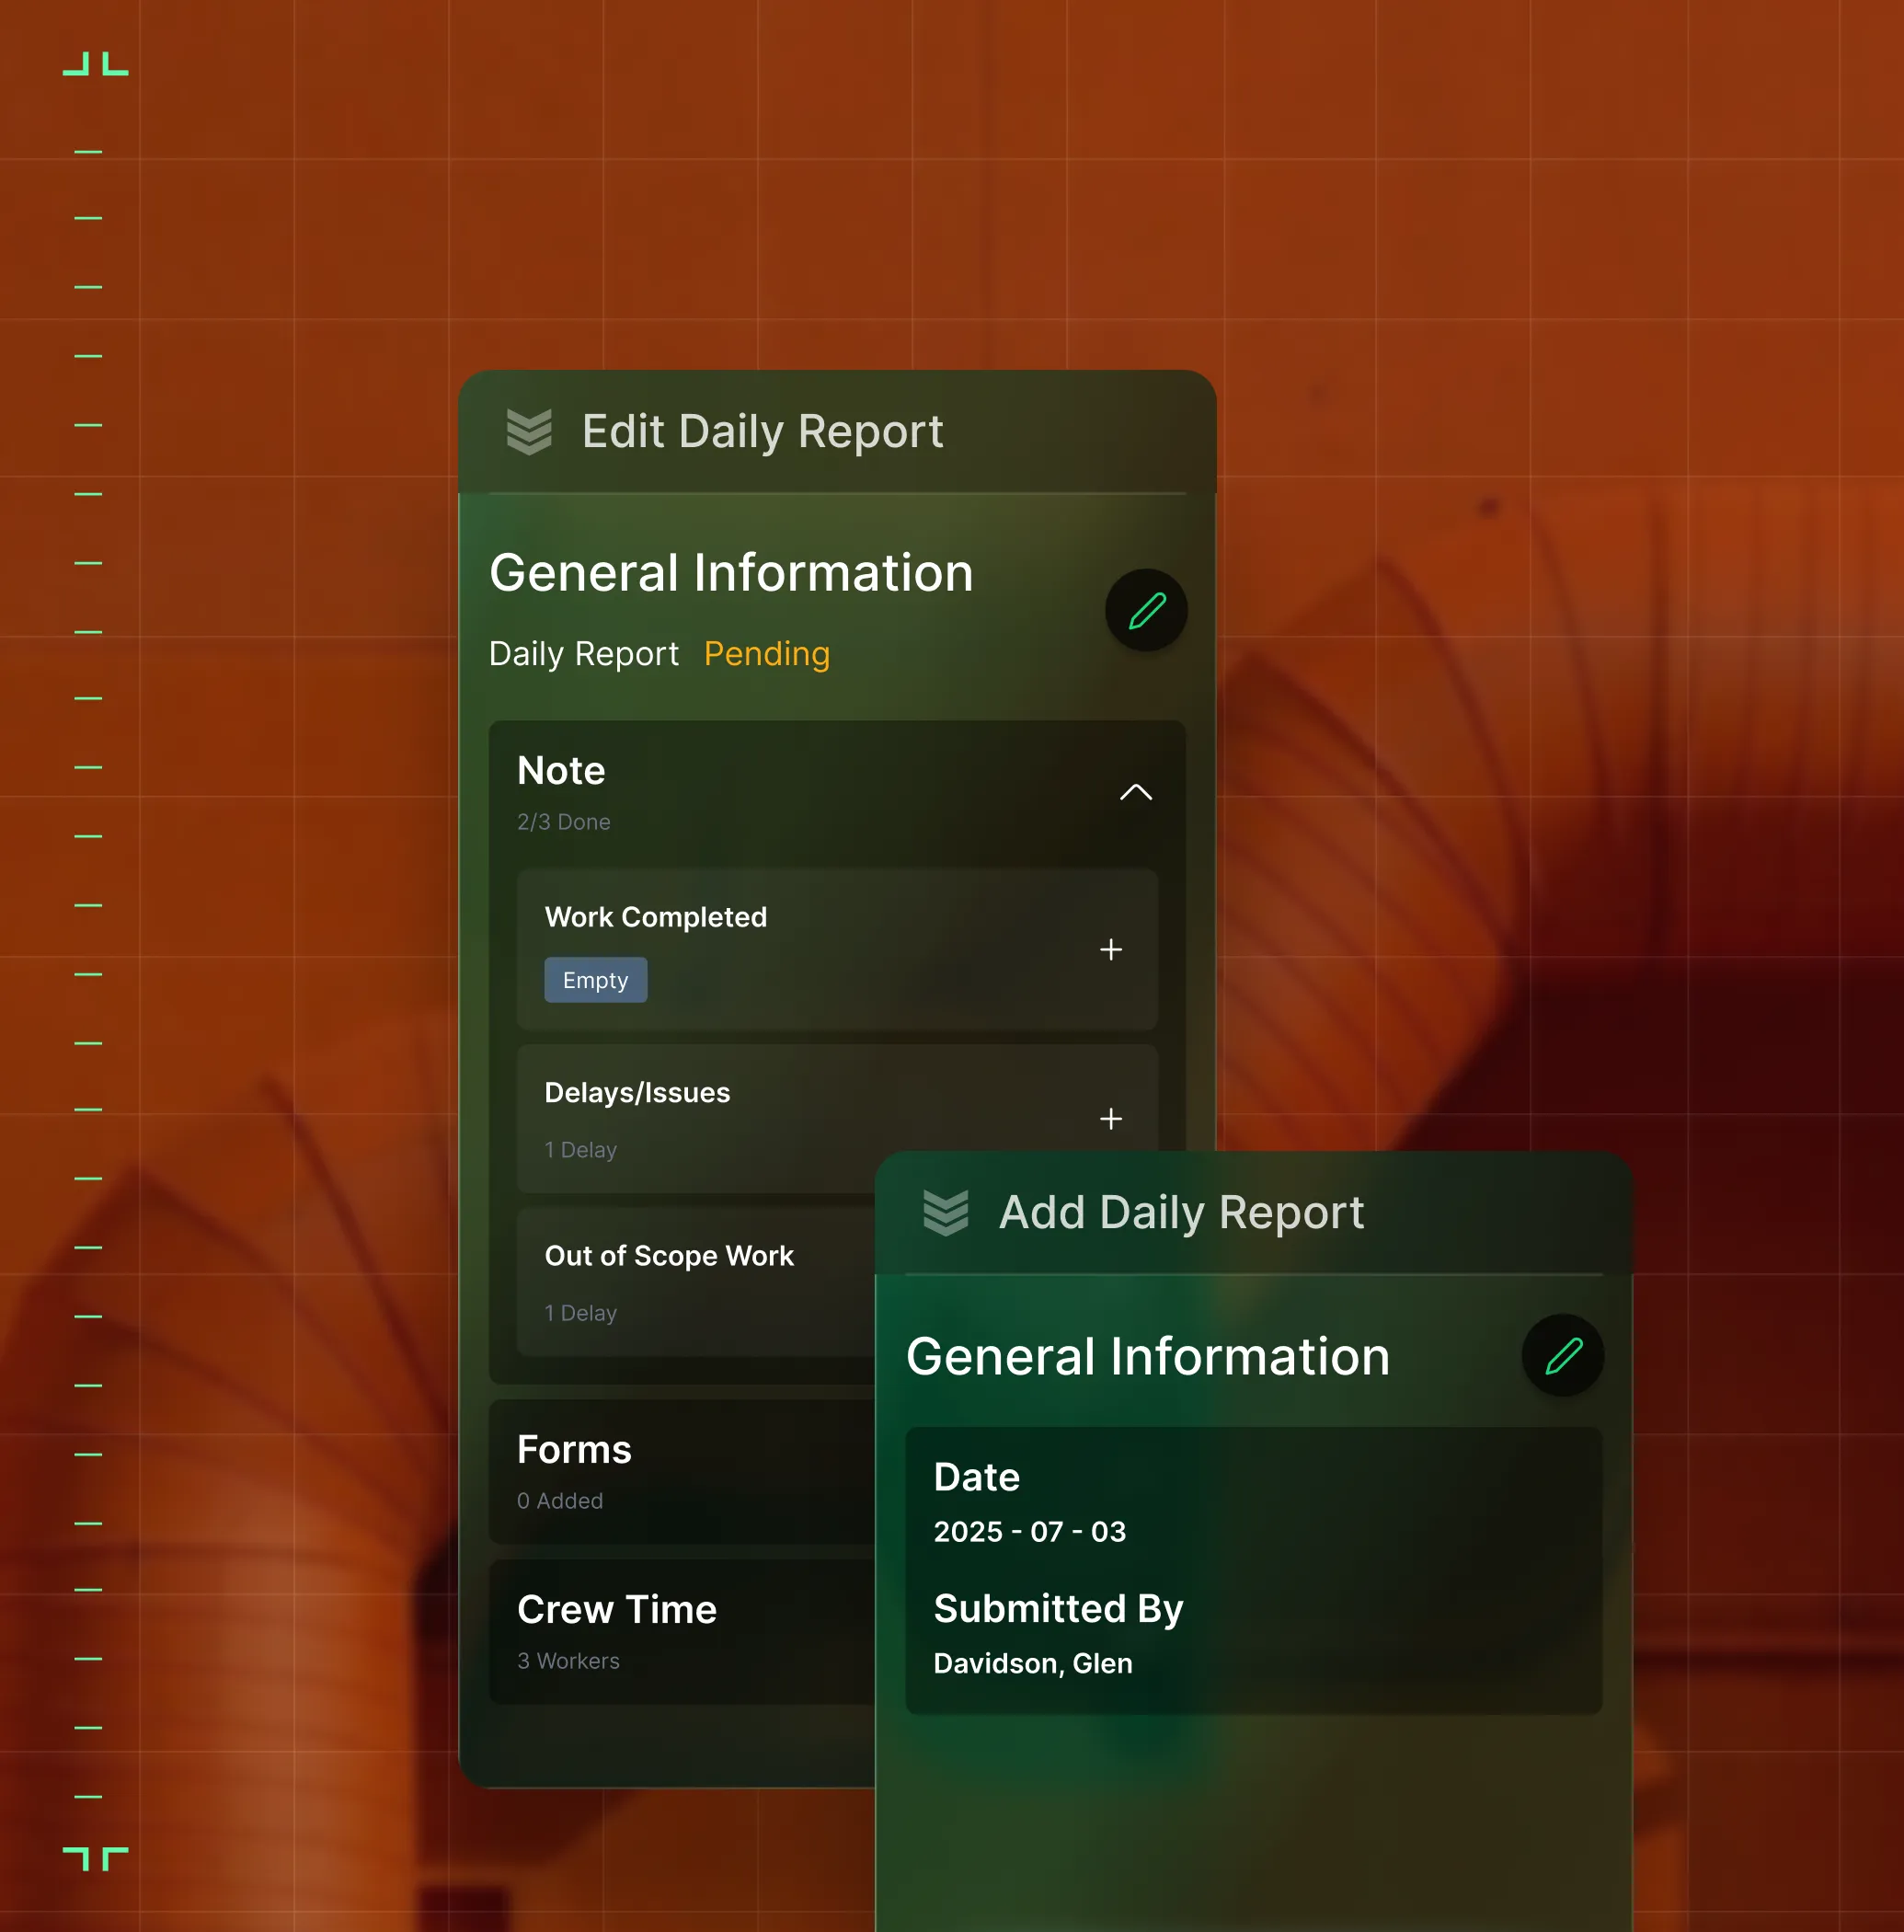Open the Crew Time section
This screenshot has height=1932, width=1904.
pyautogui.click(x=682, y=1631)
